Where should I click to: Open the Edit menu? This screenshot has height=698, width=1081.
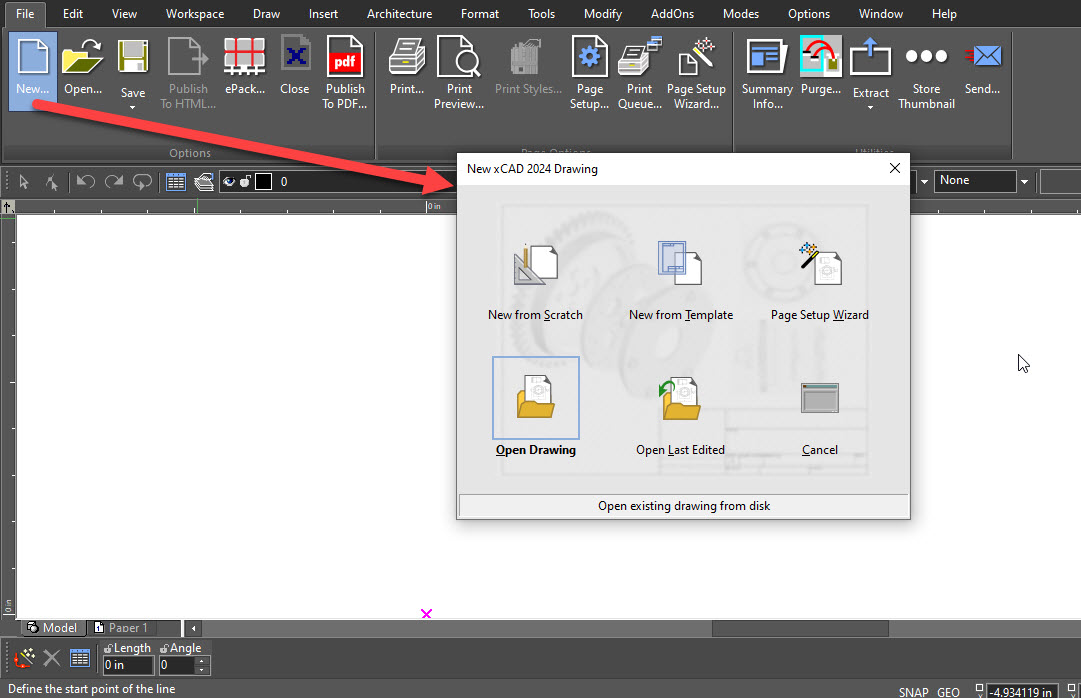click(72, 14)
